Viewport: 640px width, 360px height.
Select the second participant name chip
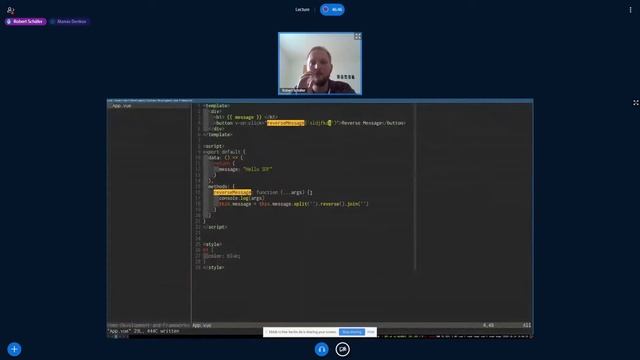point(69,22)
